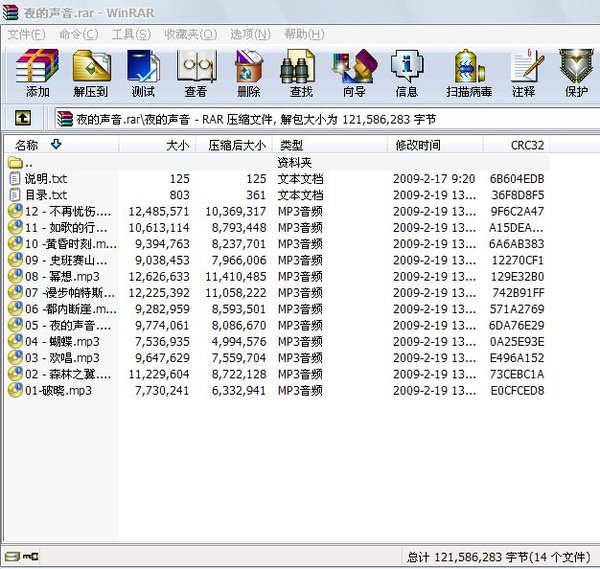Viewport: 600px width, 569px height.
Task: Click the parent folder '..' icon
Action: point(15,163)
